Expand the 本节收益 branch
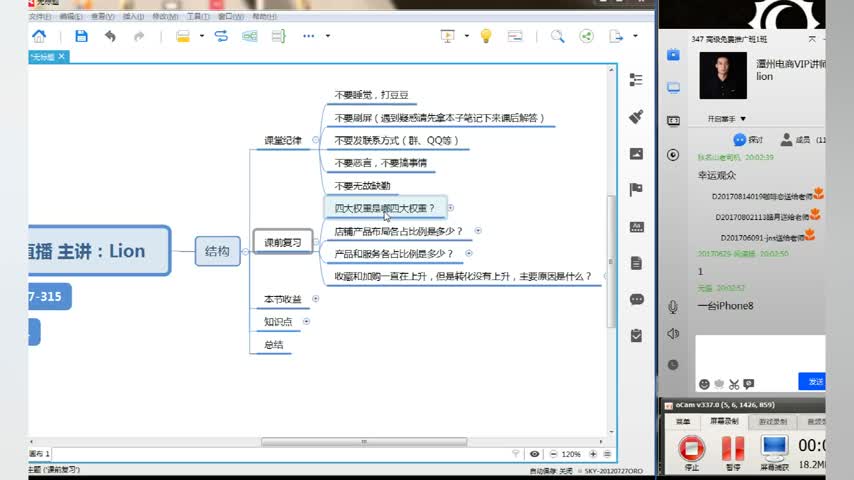The height and width of the screenshot is (480, 854). click(315, 299)
